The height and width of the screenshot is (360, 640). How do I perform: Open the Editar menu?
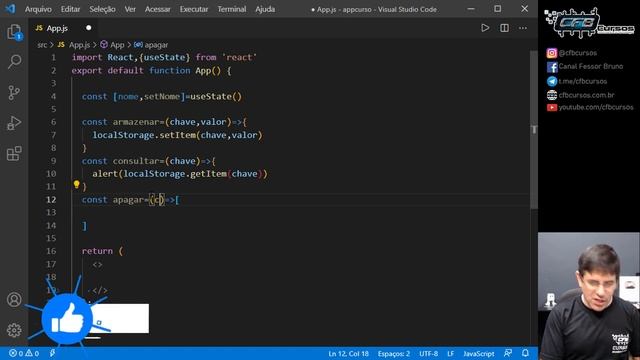[70, 9]
